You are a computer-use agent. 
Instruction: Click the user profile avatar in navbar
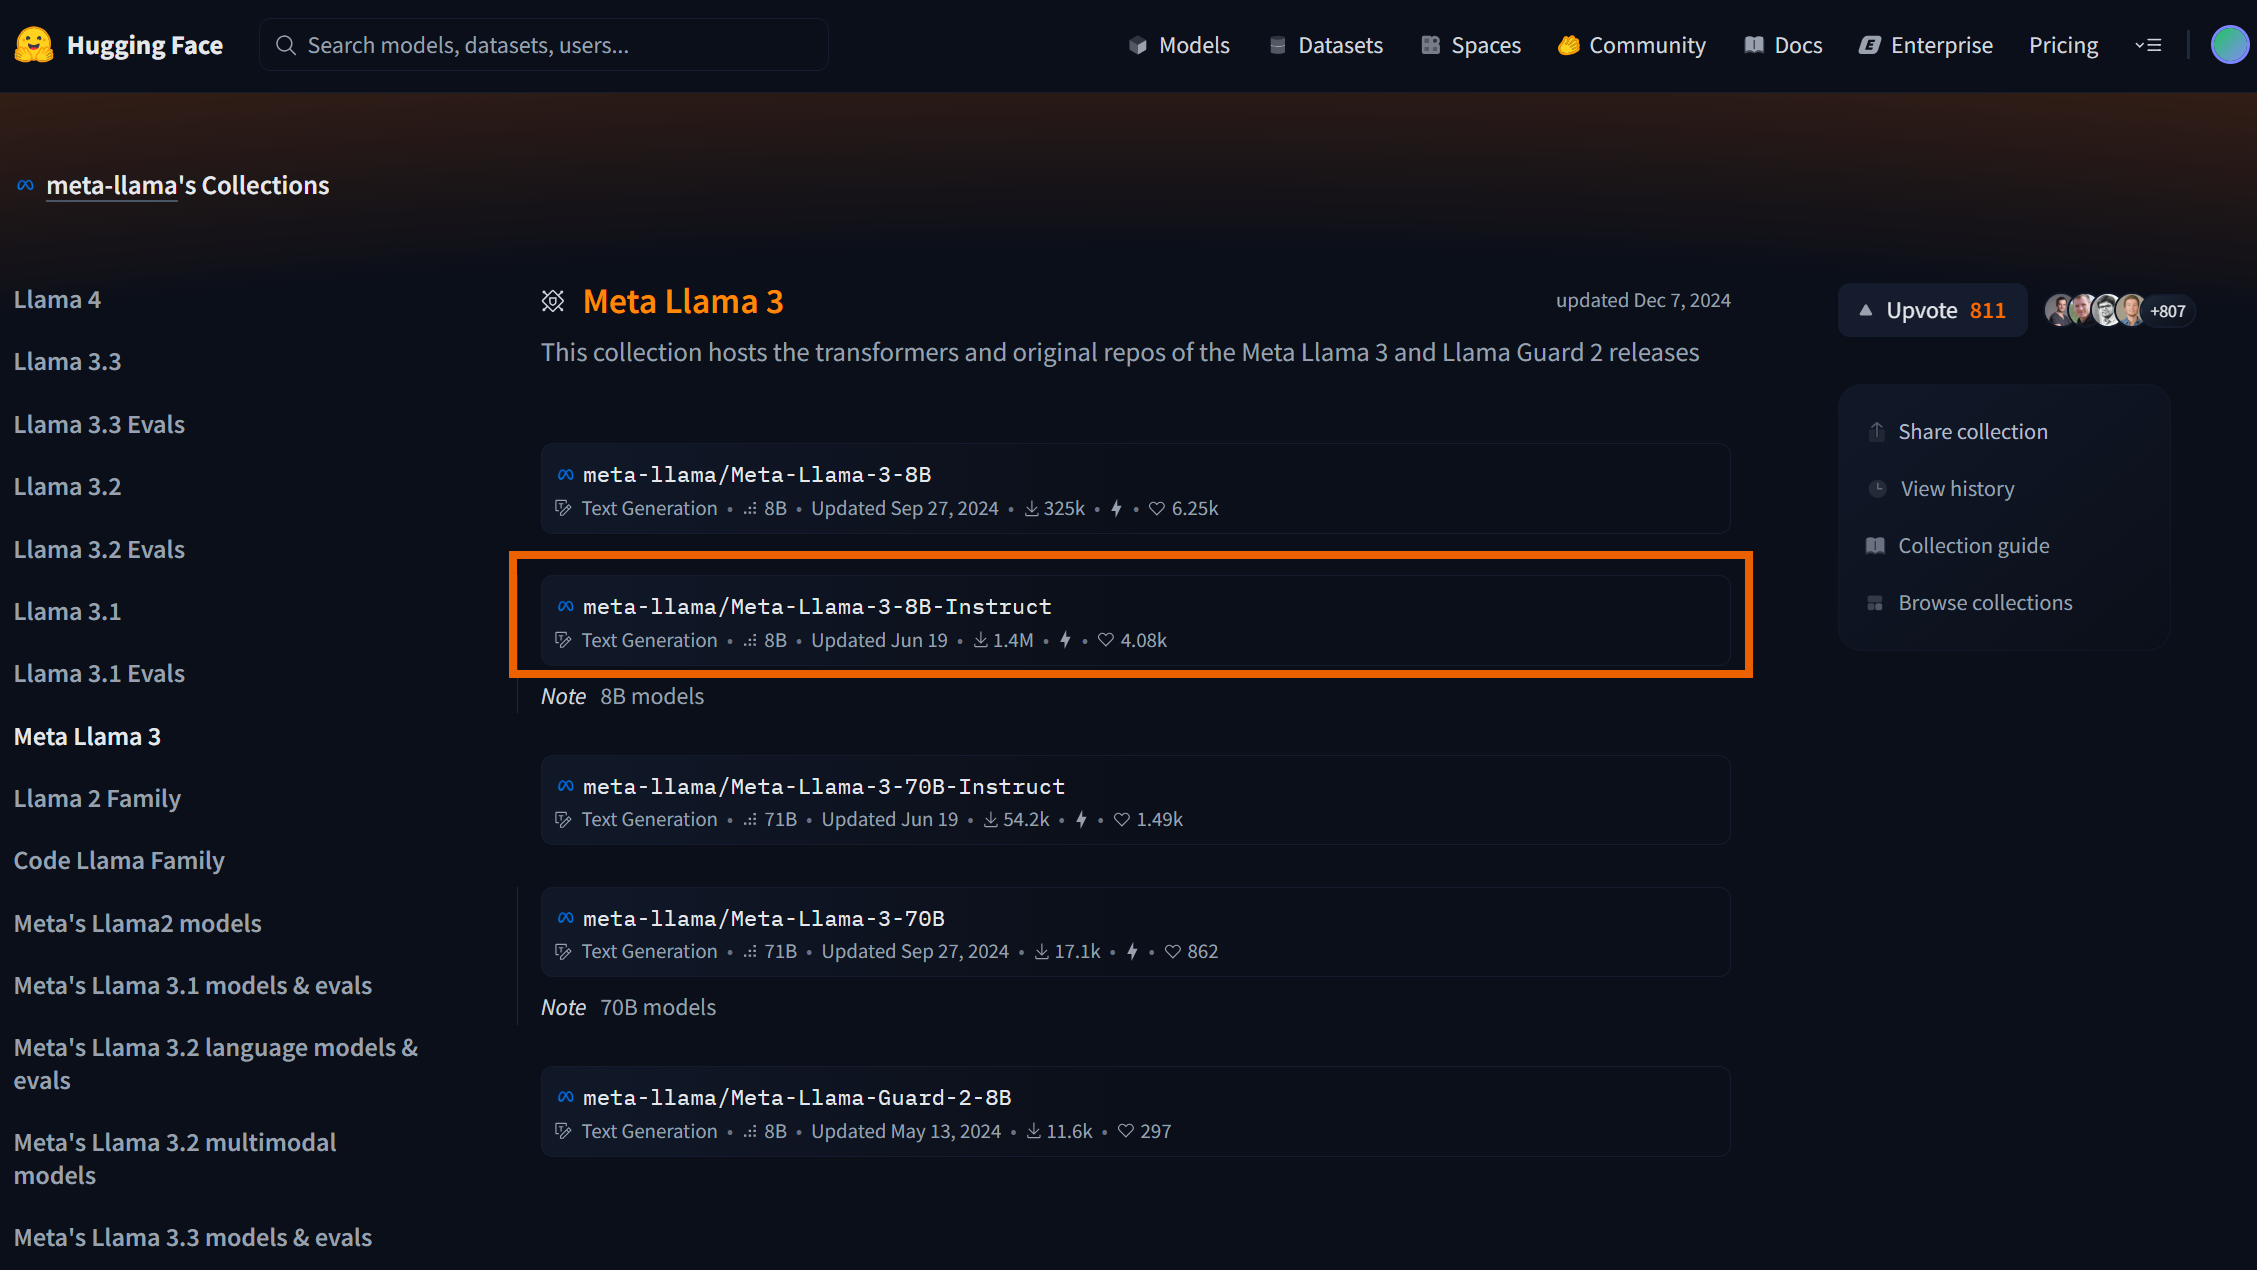[2229, 45]
